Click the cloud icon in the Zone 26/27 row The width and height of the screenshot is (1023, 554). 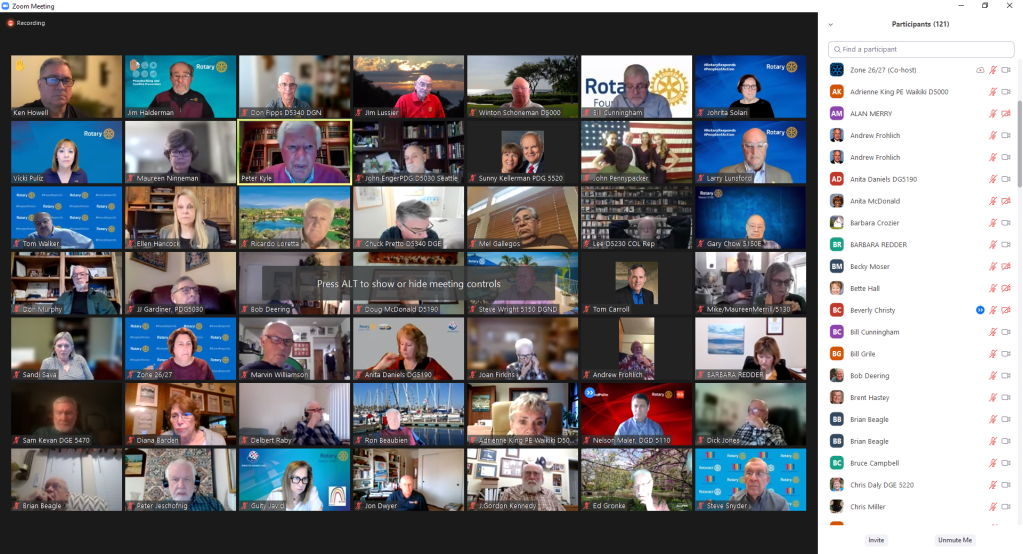pos(980,70)
